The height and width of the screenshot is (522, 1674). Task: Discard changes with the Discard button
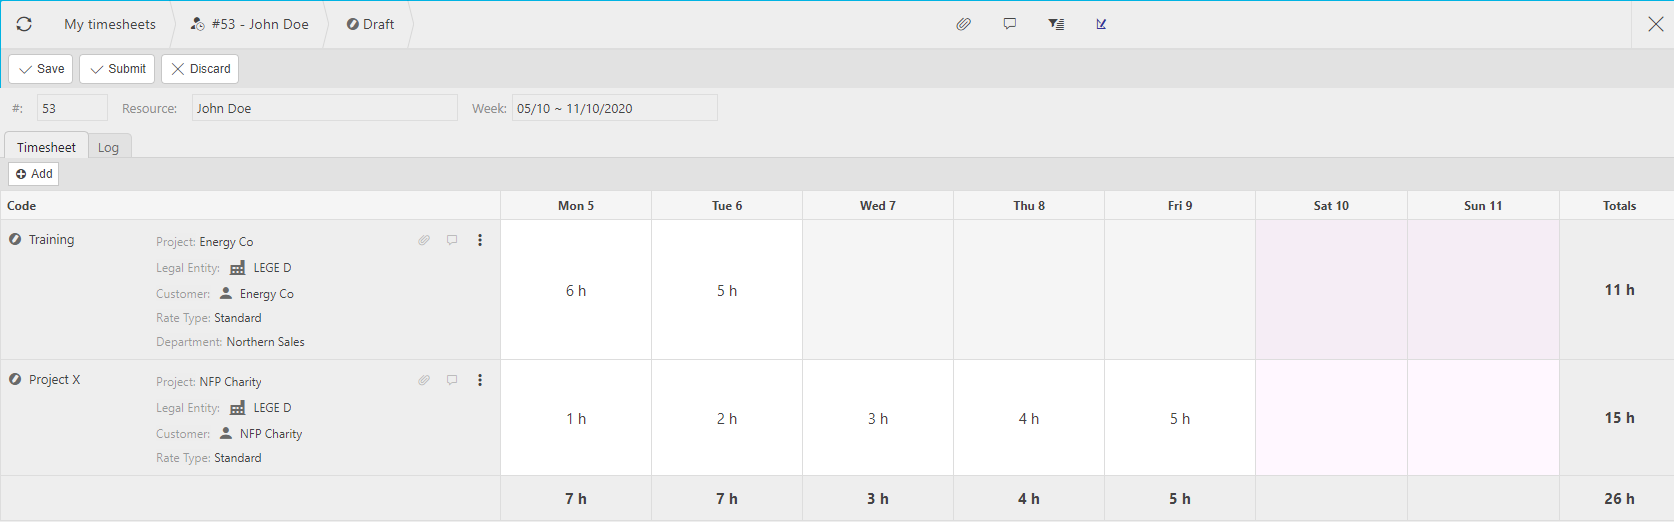(200, 69)
